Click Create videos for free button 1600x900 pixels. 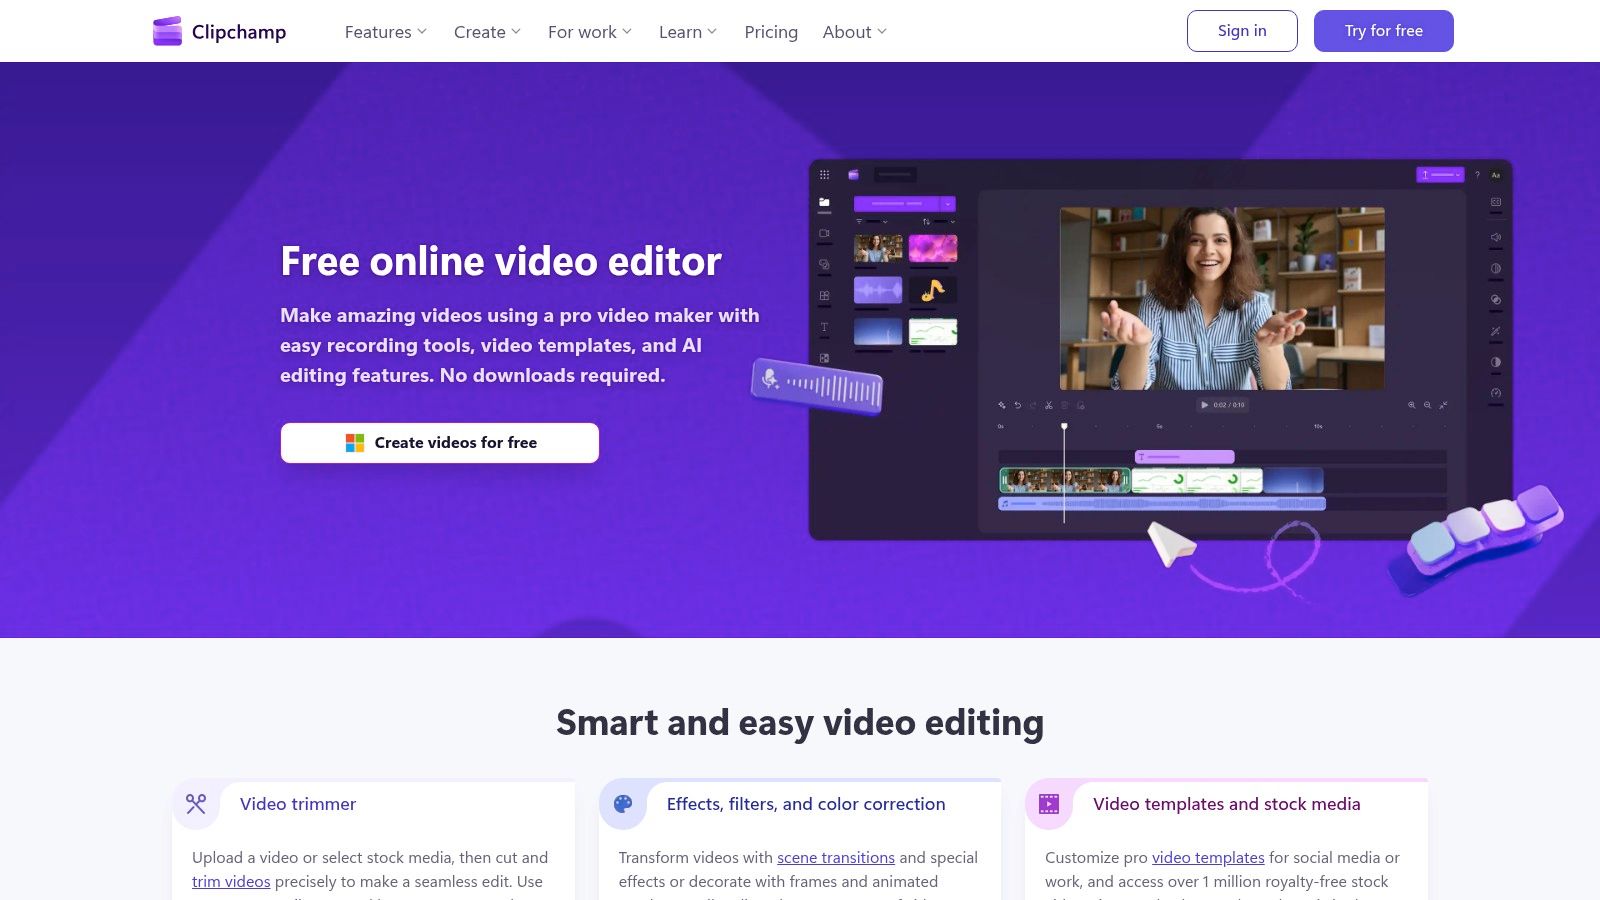point(440,443)
